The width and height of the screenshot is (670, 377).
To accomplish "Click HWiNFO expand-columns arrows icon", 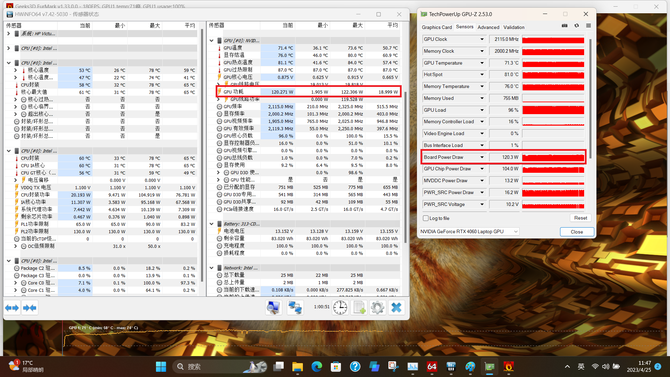I will point(12,308).
